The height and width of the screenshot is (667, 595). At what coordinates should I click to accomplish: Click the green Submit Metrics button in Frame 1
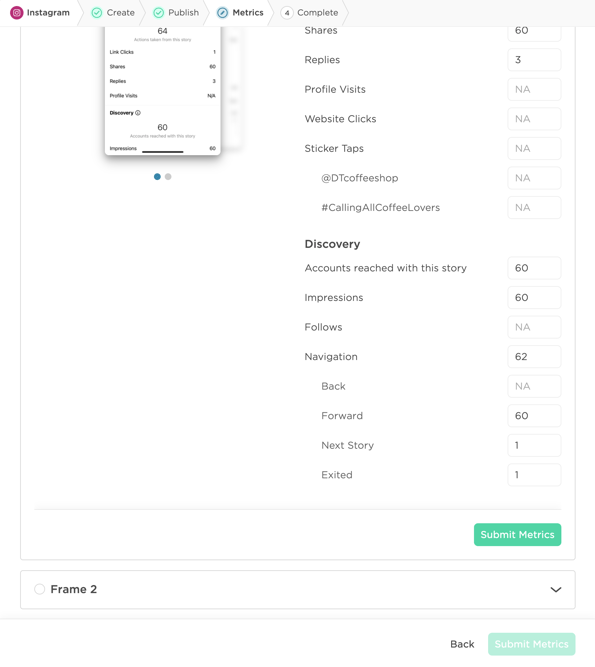point(518,535)
